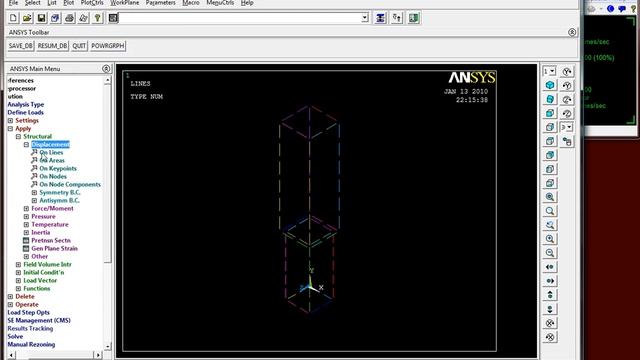Open Gen Plane Strain item
Screen dimensions: 640x360
(54, 249)
